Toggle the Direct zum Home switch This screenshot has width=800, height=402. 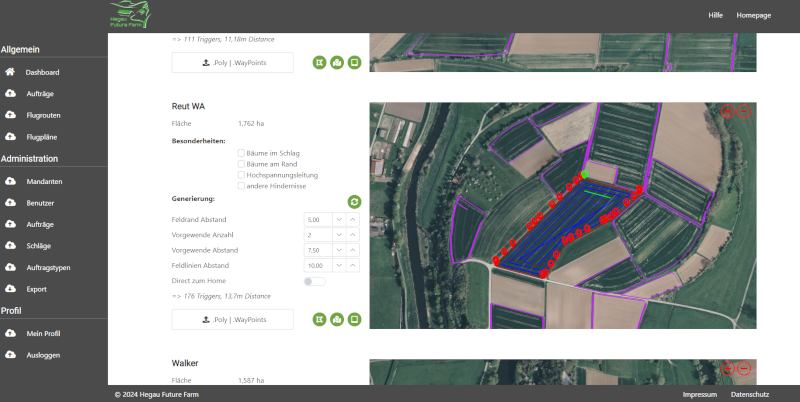click(314, 282)
